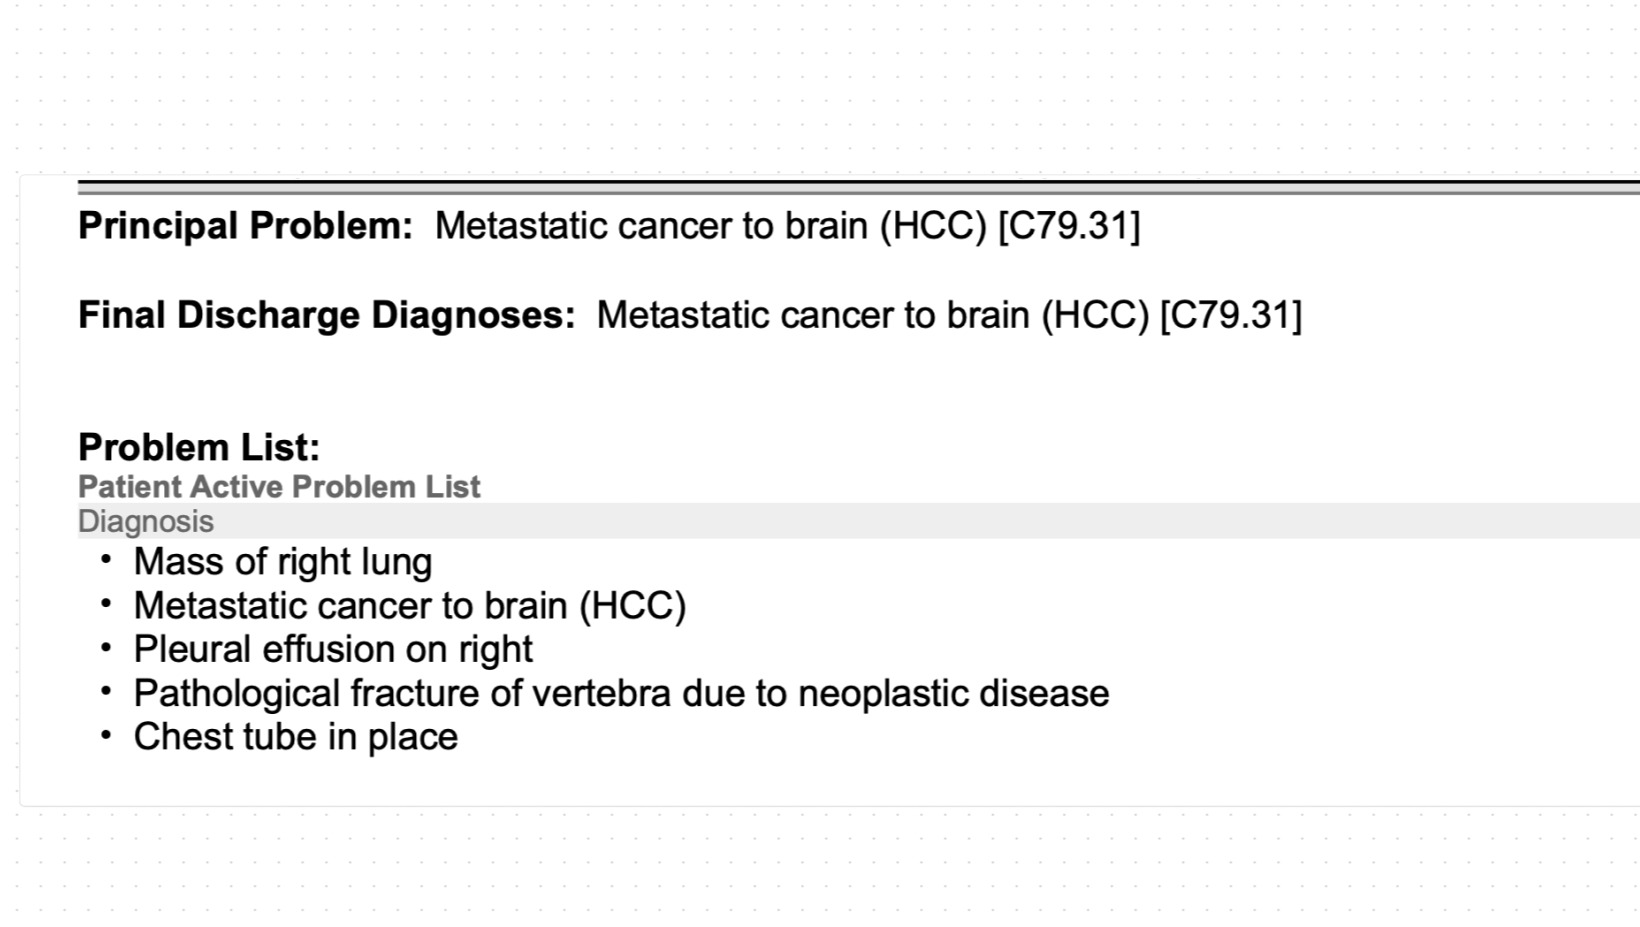Image resolution: width=1640 pixels, height=927 pixels.
Task: Click the words neoplastic disease in list
Action: 954,693
